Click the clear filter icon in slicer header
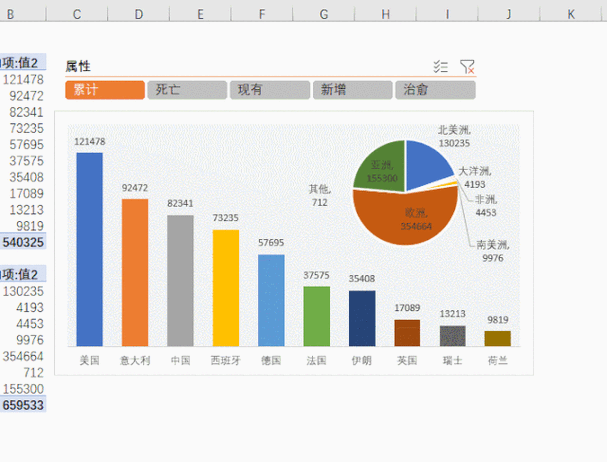 [x=467, y=66]
